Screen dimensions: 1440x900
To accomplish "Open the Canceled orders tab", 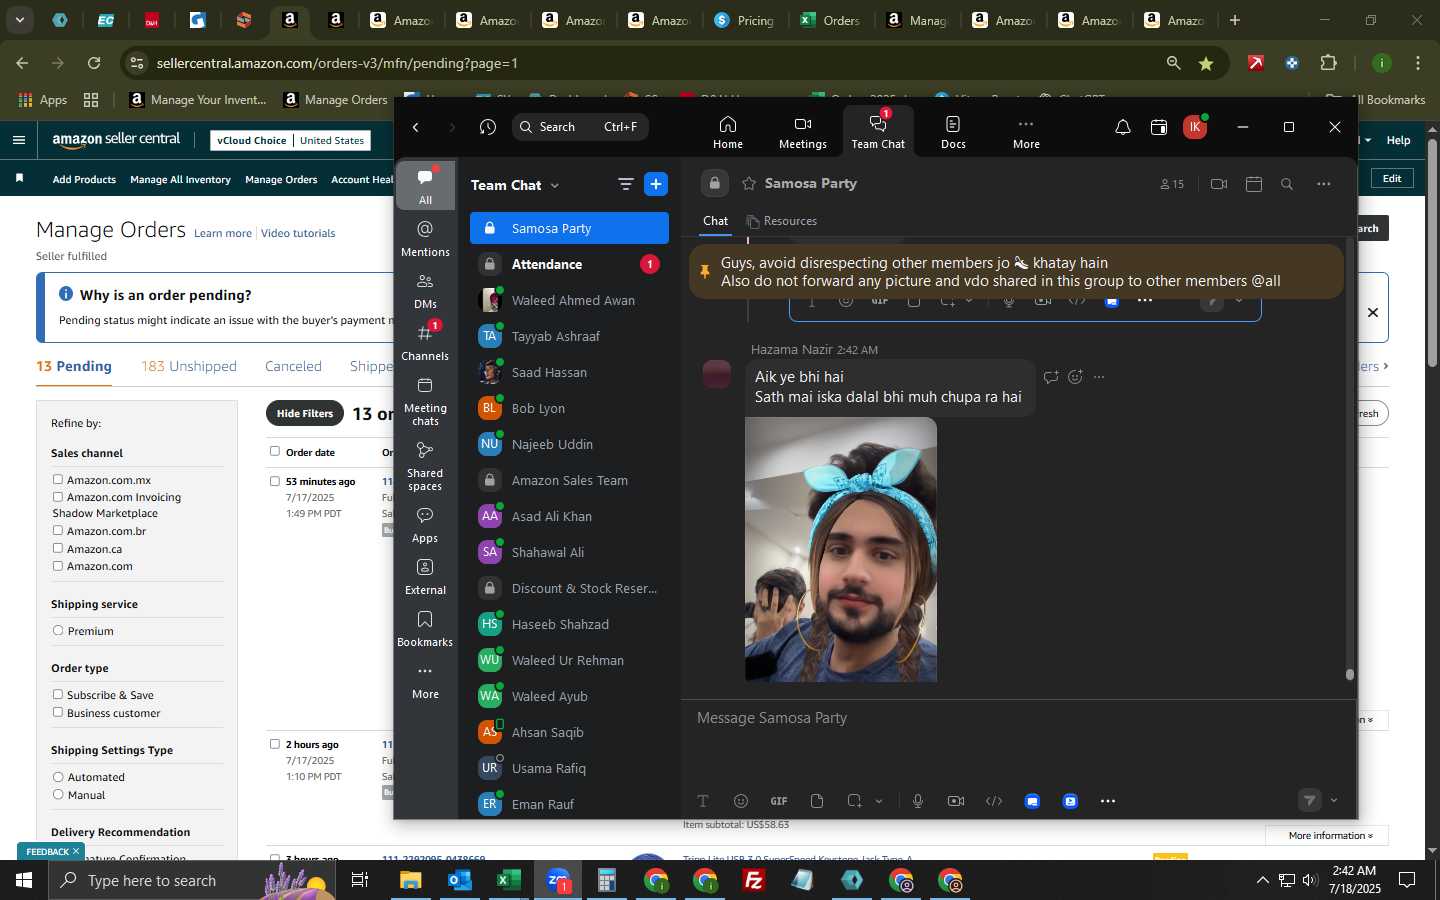I will 293,366.
